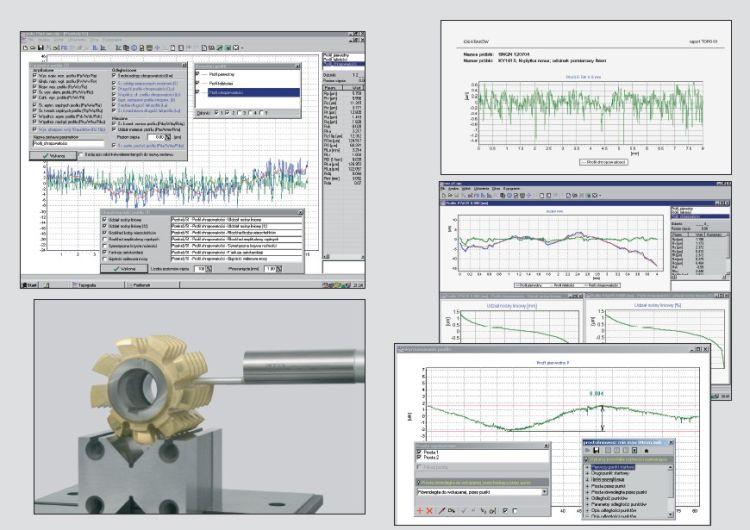This screenshot has height=530, width=750.
Task: Click the red X delete-line icon
Action: [429, 510]
